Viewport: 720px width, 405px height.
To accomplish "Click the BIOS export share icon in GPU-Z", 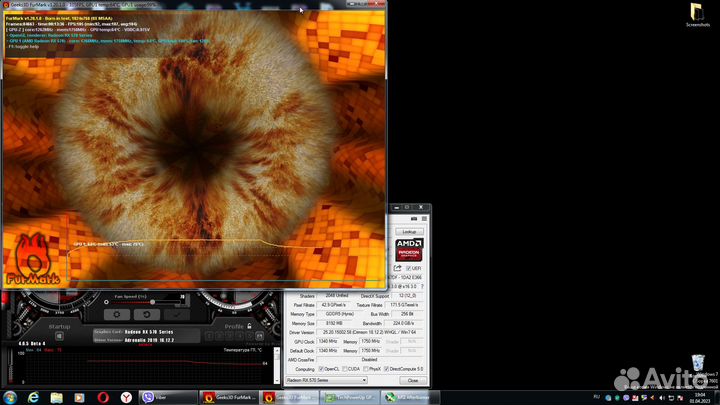I will (398, 268).
